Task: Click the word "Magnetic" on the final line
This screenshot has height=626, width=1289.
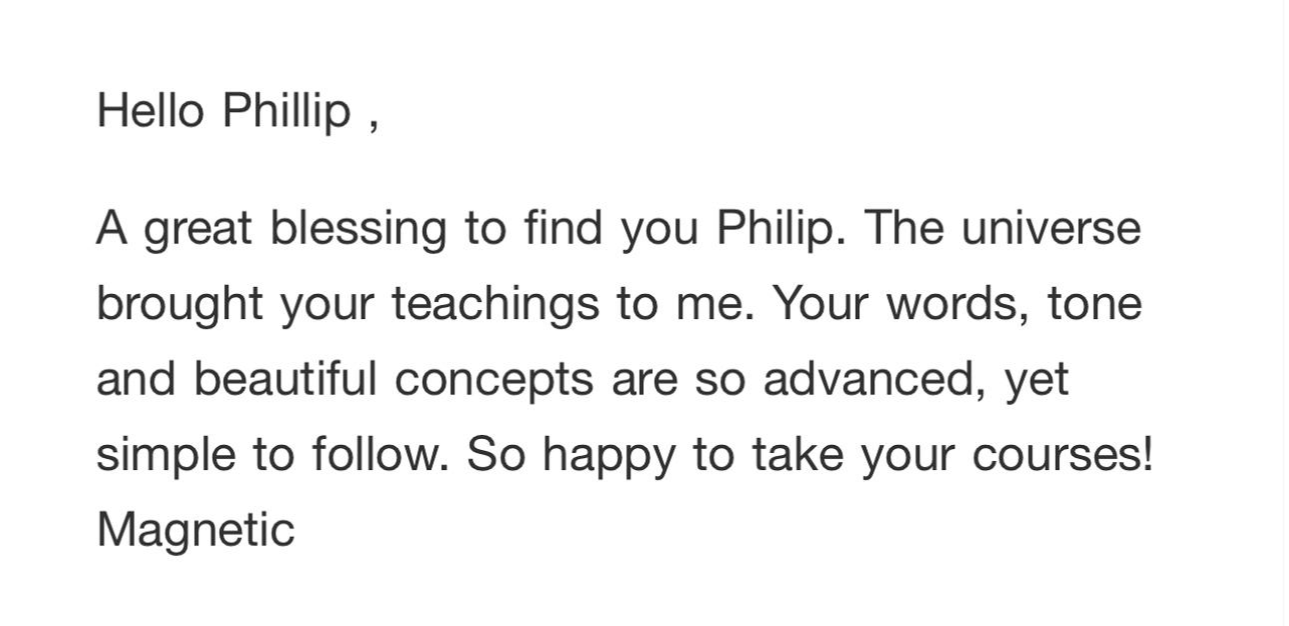Action: [196, 532]
